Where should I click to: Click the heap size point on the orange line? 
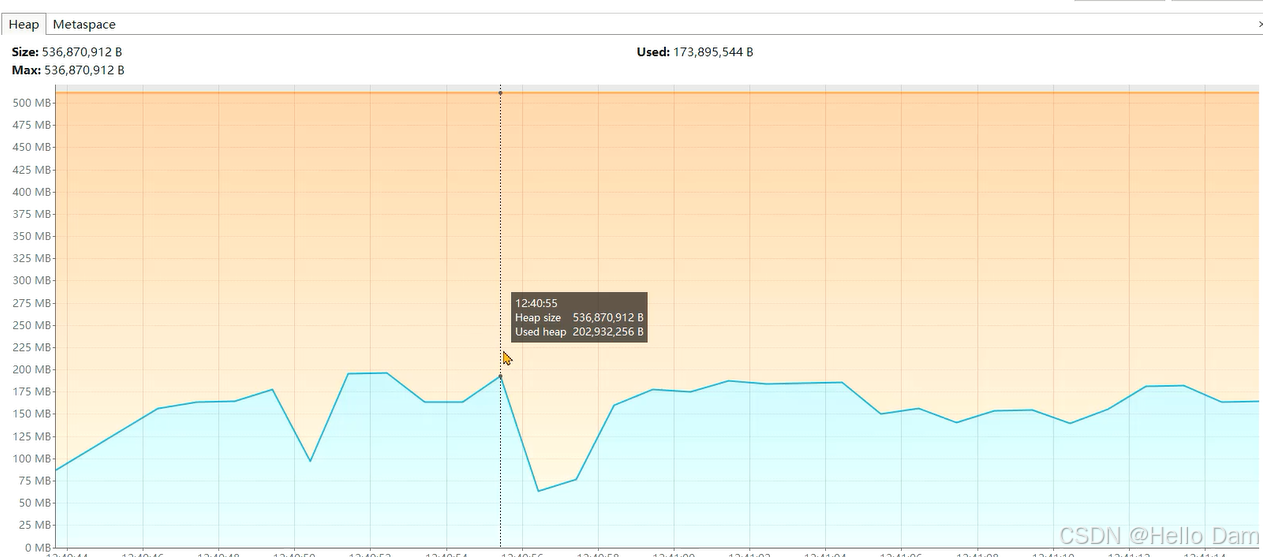tap(500, 93)
